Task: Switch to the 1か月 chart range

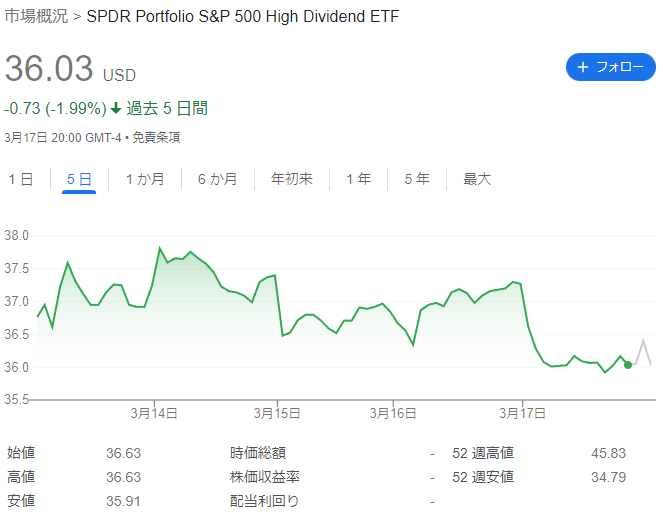Action: [x=145, y=179]
